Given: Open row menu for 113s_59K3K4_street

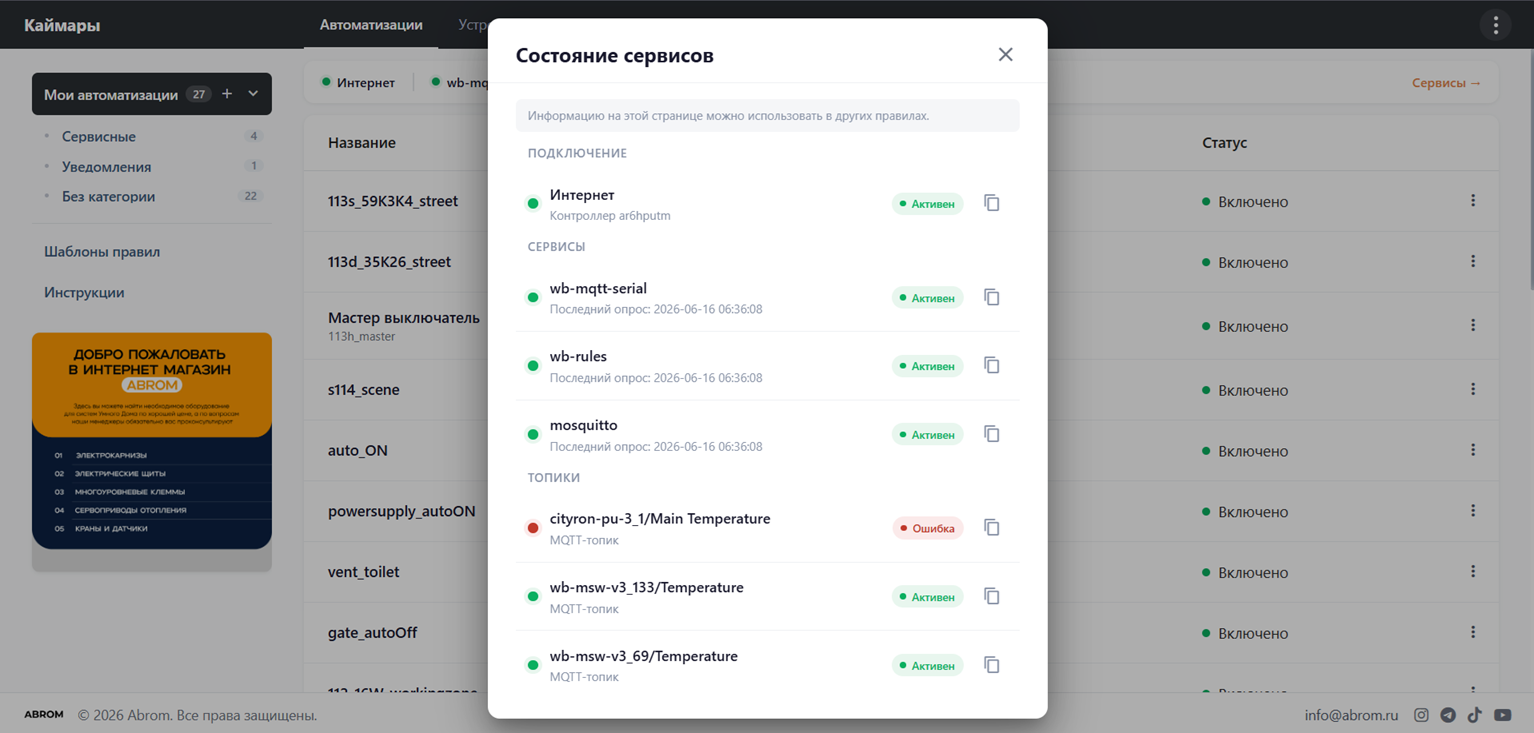Looking at the screenshot, I should pos(1472,201).
